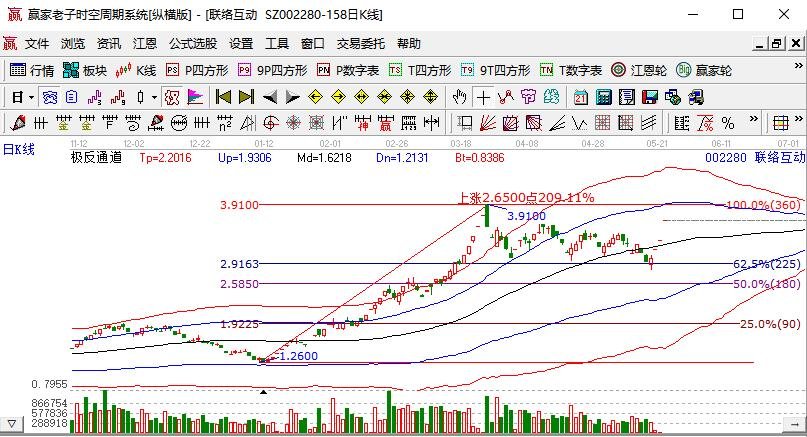
Task: Launch the 江恩轮 Gann wheel
Action: 639,70
